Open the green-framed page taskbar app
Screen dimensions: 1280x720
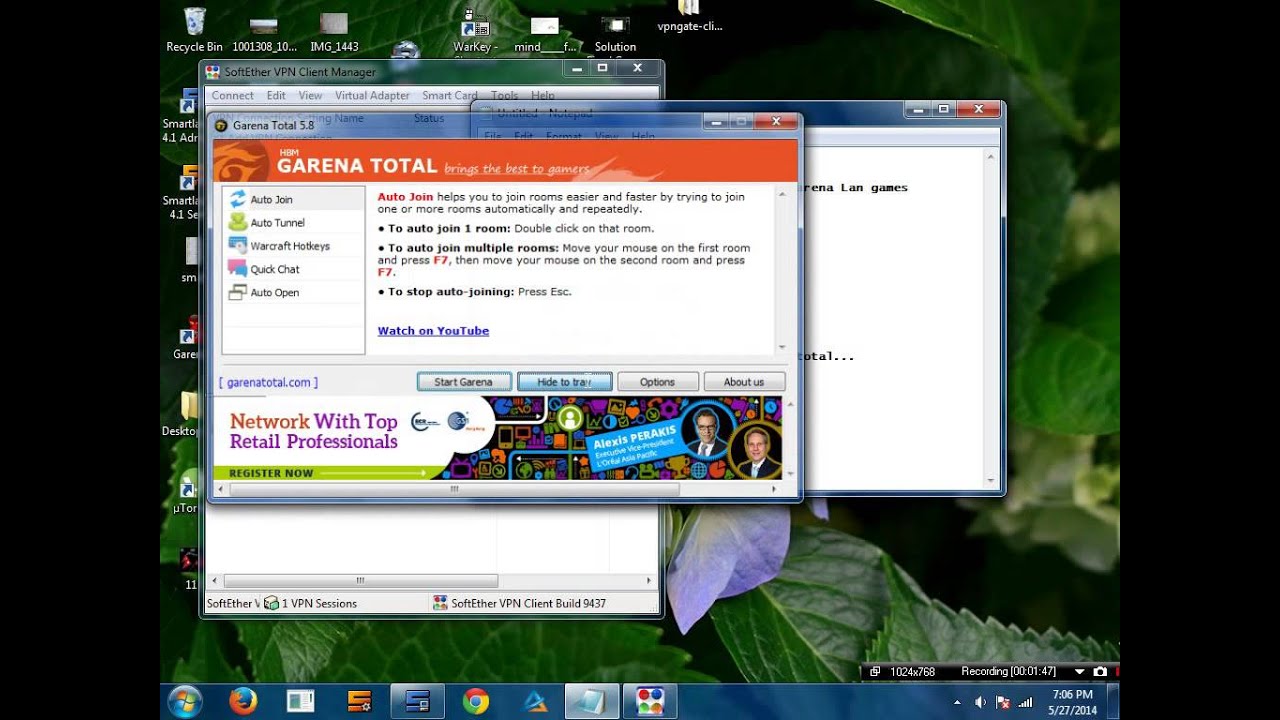coord(301,702)
